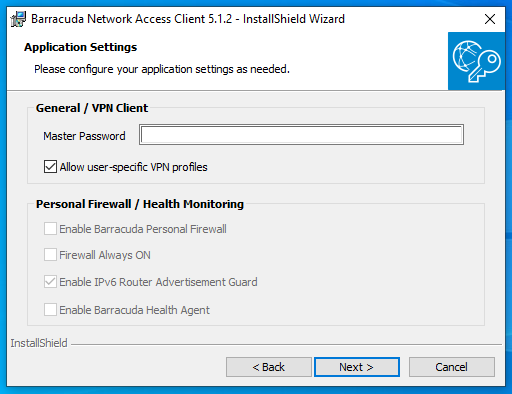The height and width of the screenshot is (394, 512).
Task: Click the InstallShield footer label
Action: pos(39,343)
